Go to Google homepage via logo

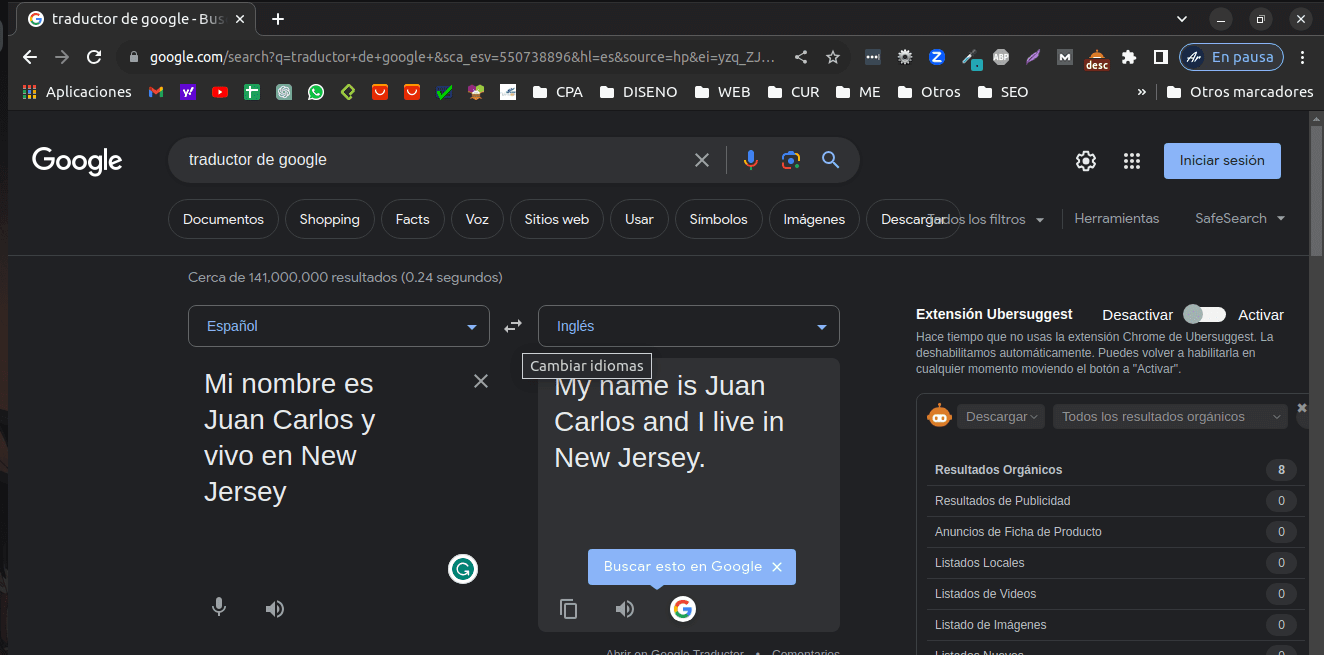77,161
